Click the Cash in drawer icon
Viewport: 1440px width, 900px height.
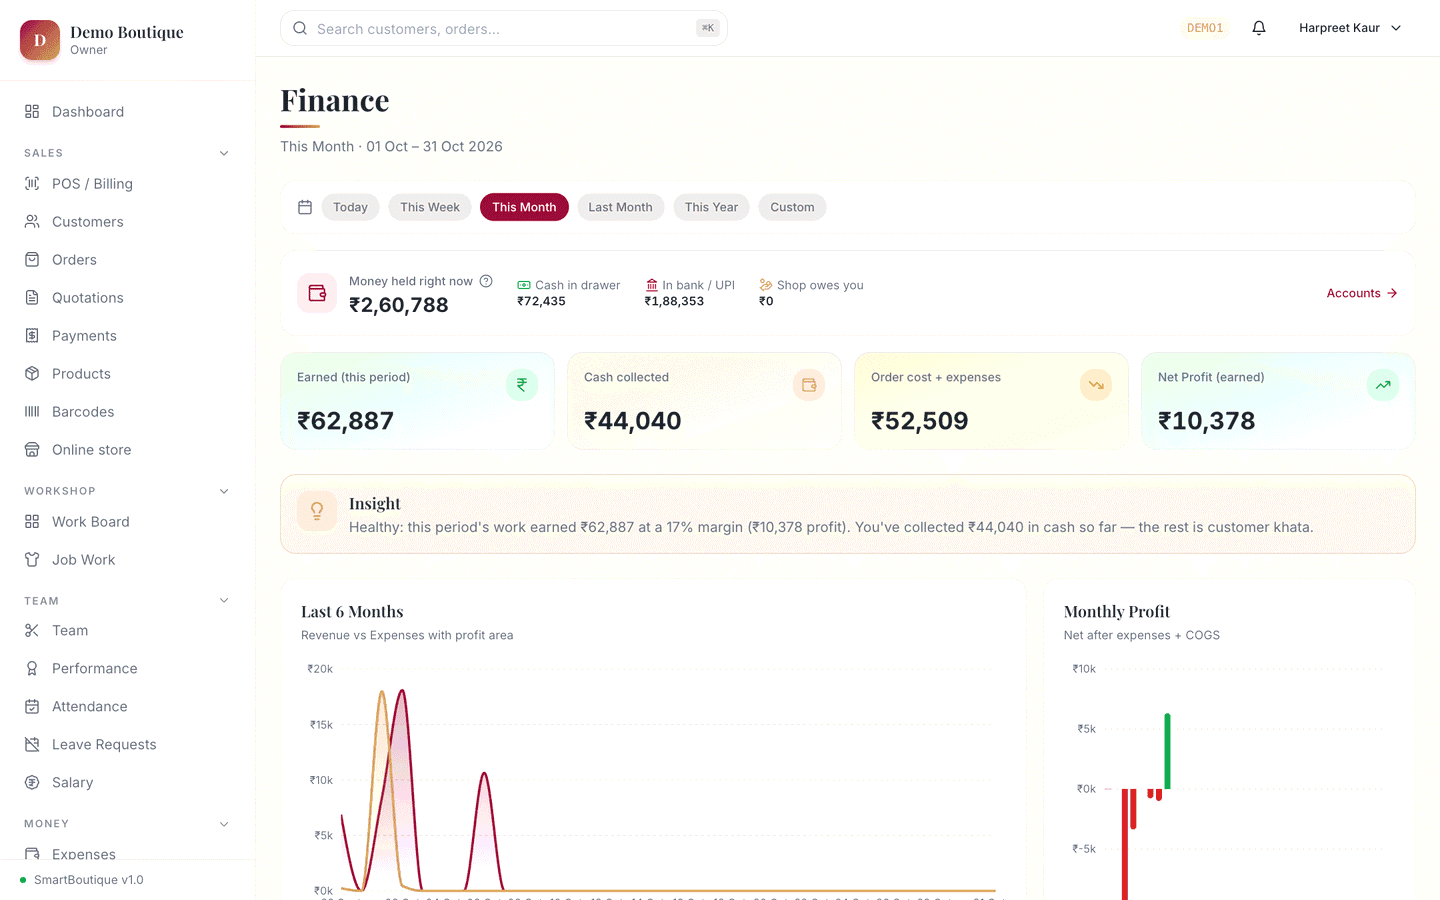524,285
